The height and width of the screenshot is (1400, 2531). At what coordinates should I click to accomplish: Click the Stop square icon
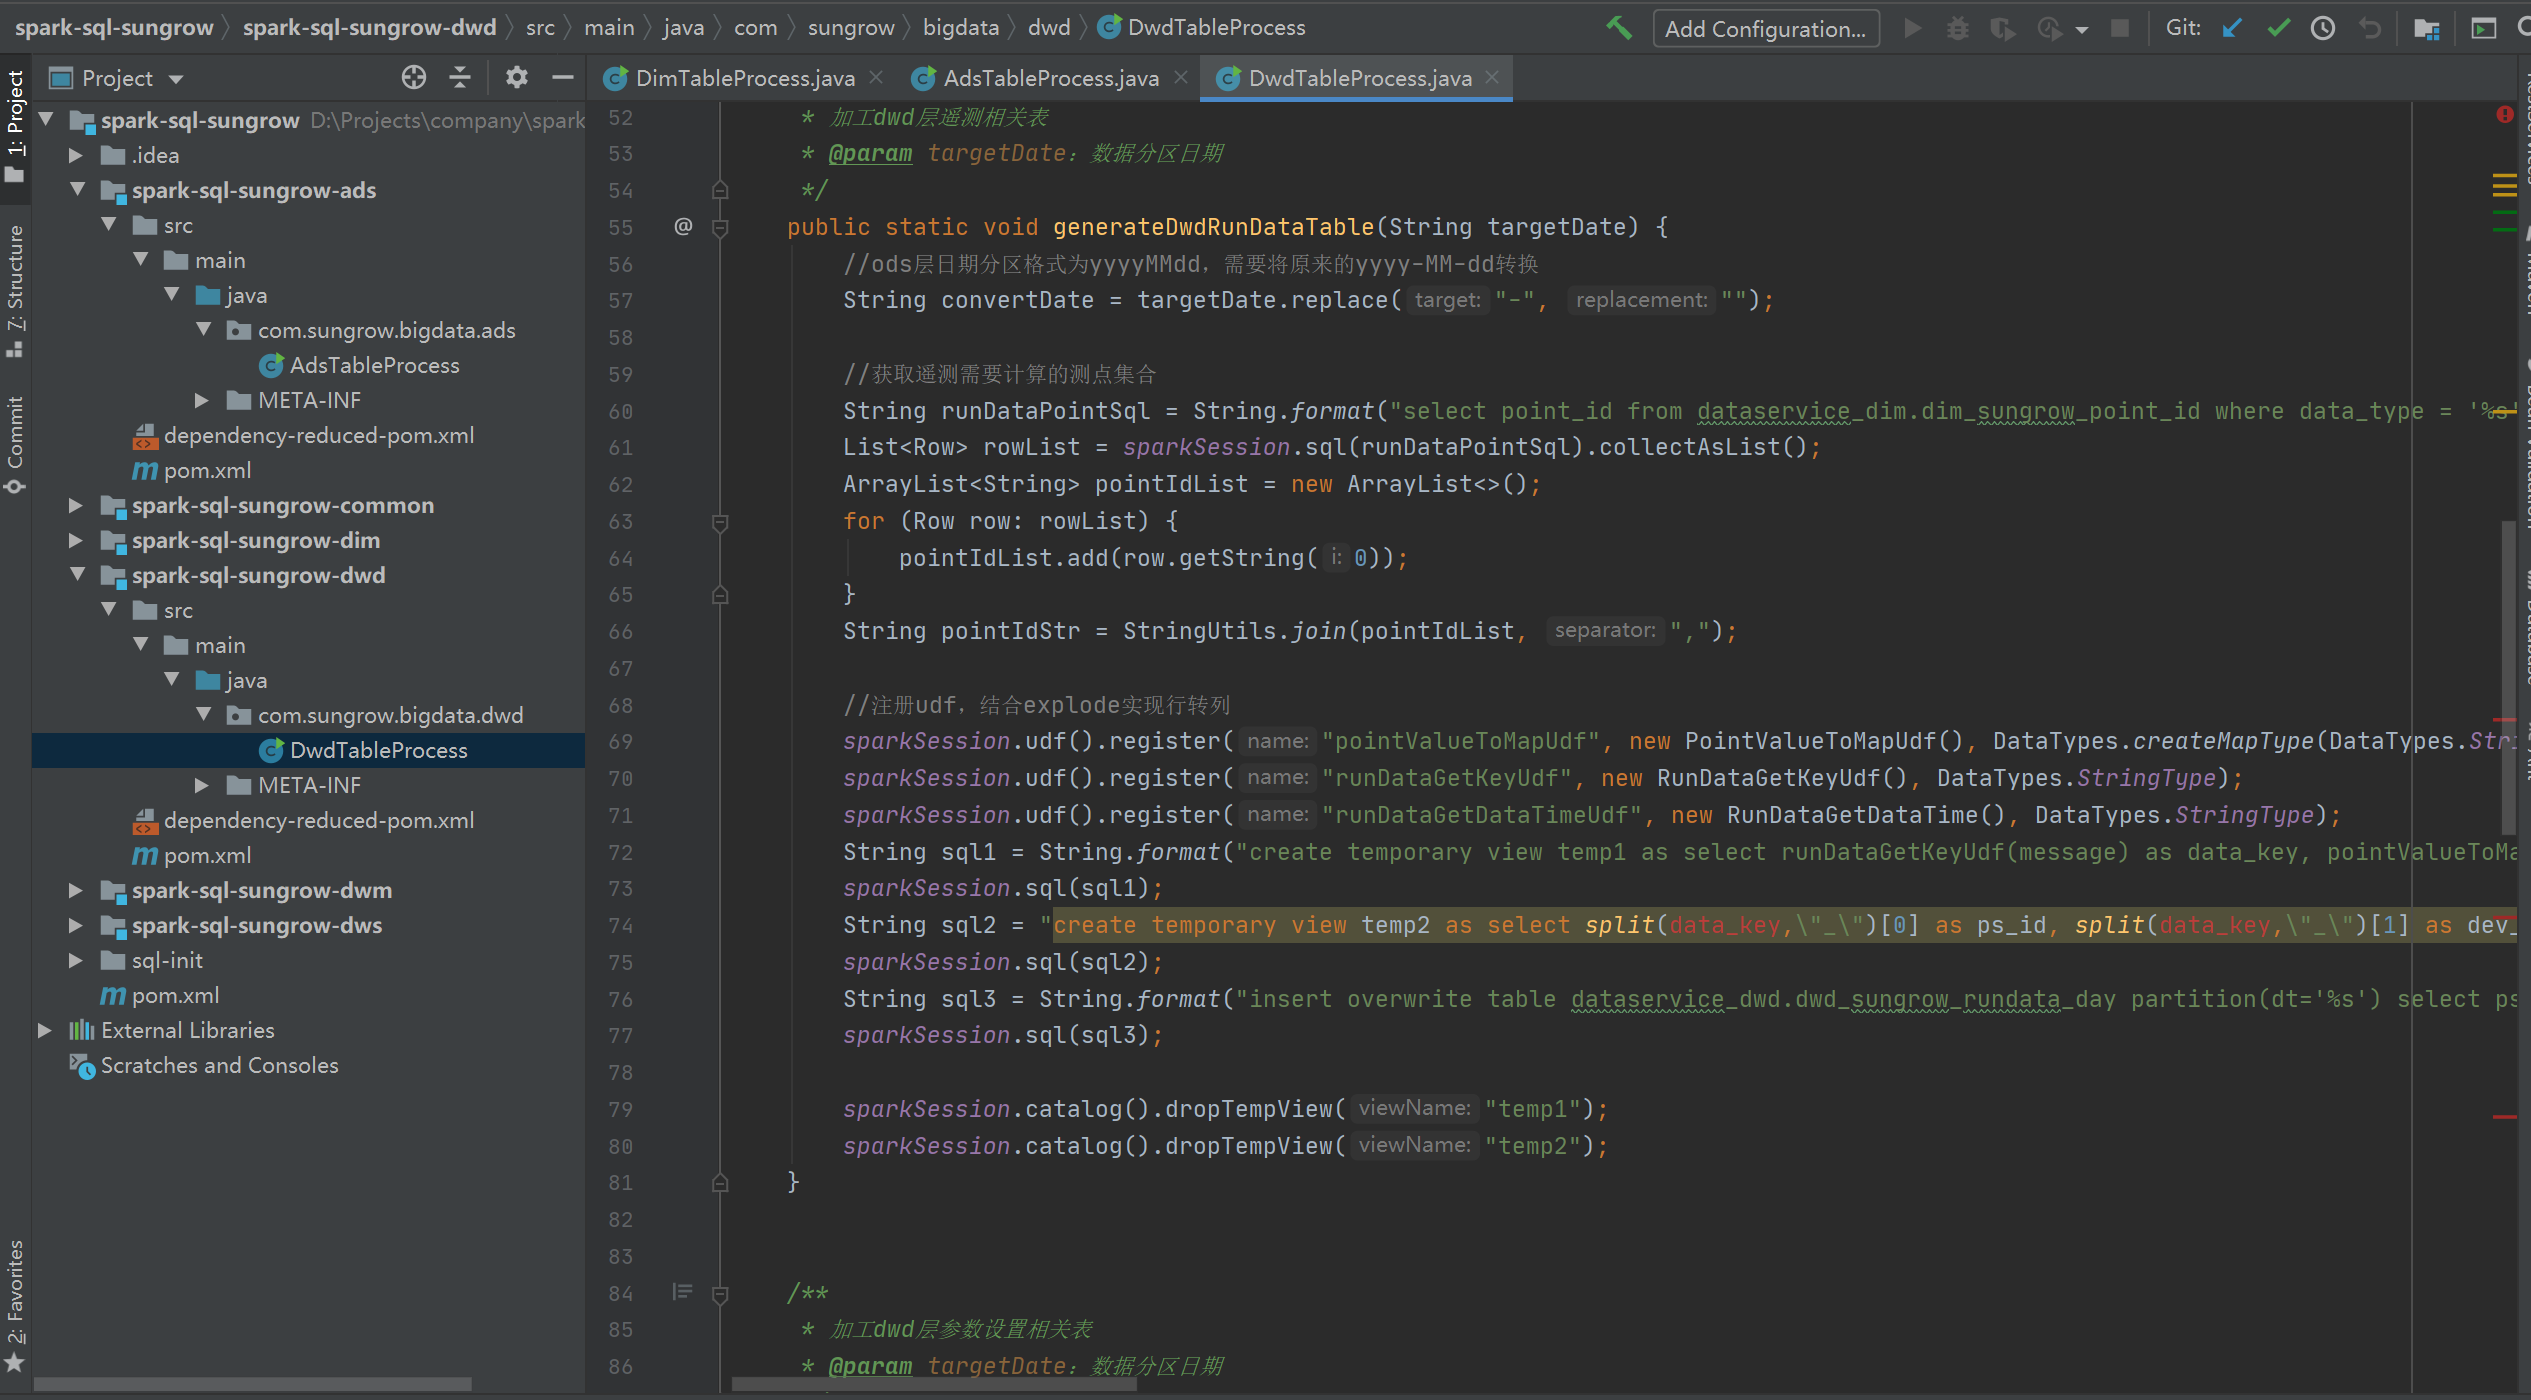tap(2119, 28)
